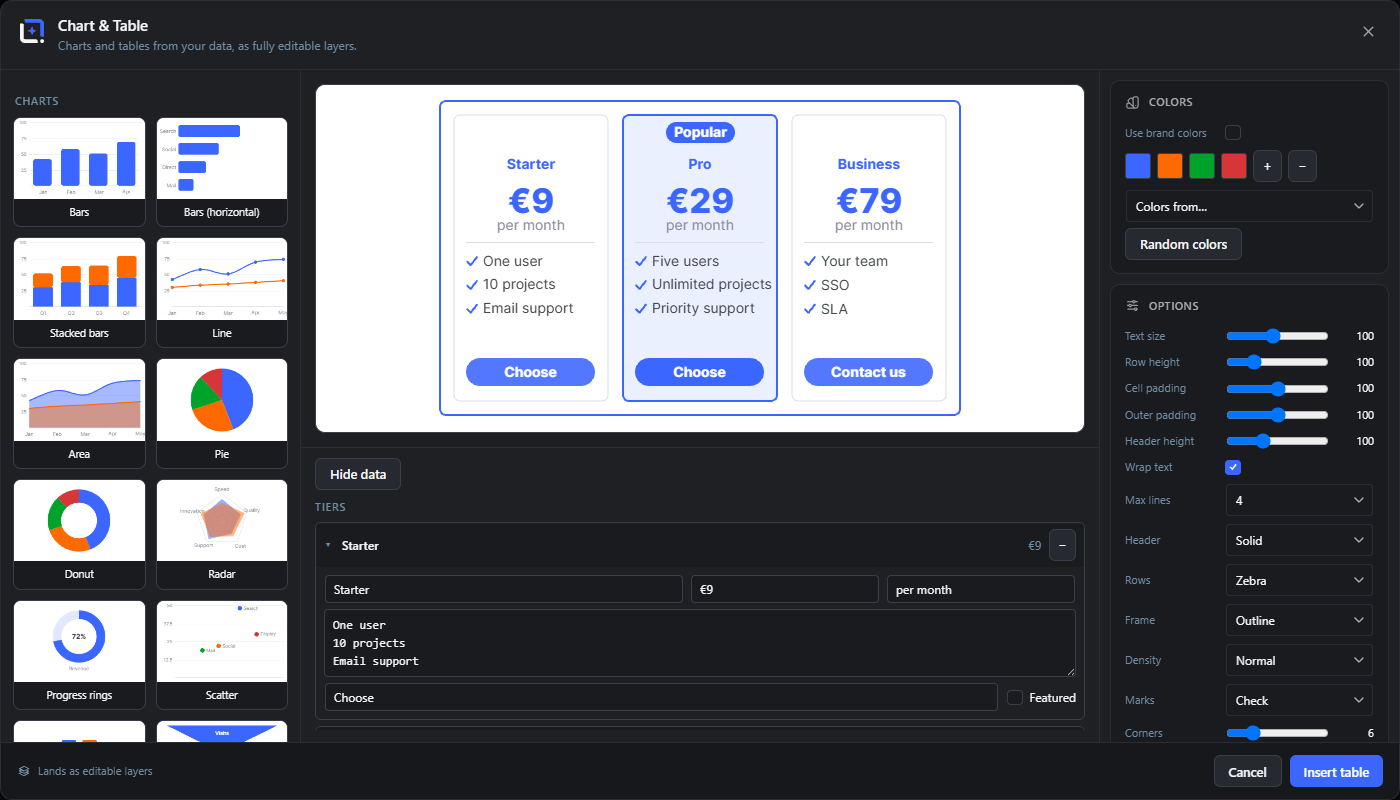Select the blue color swatch
The width and height of the screenshot is (1400, 800).
[x=1138, y=166]
